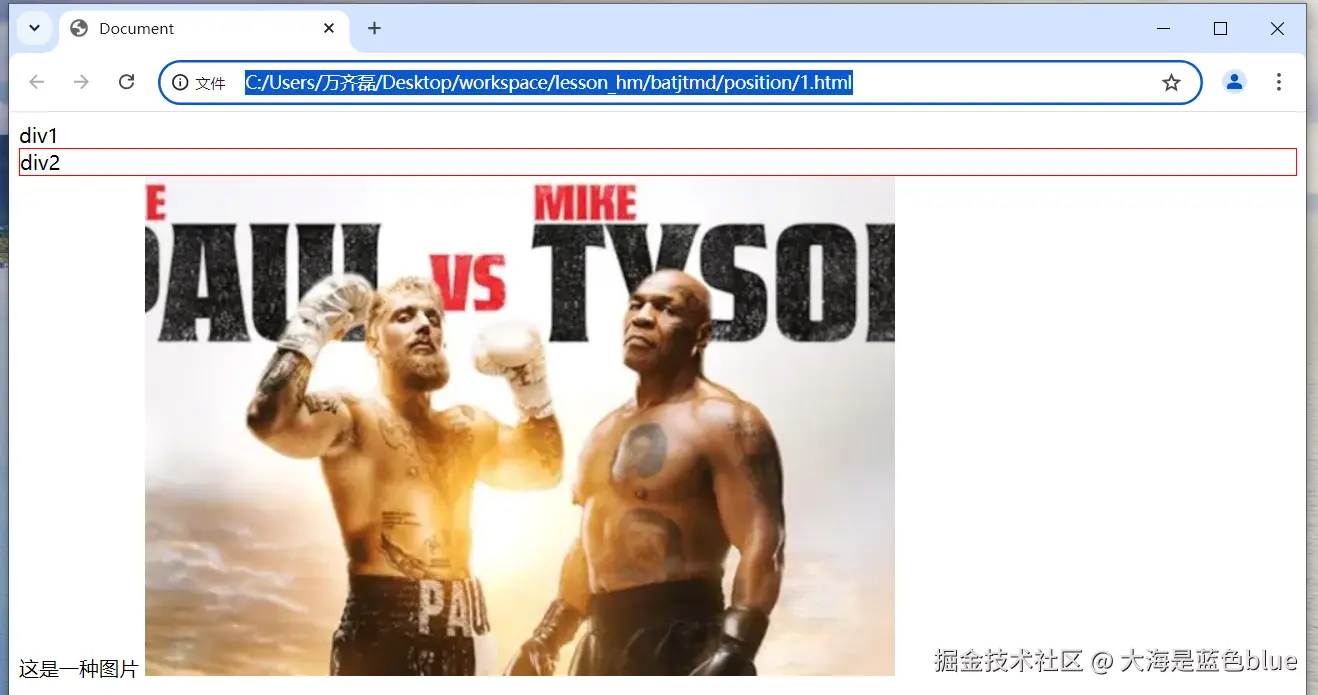Click the Paul vs Tyson poster image
Screen dimensions: 1318x695
[x=520, y=425]
